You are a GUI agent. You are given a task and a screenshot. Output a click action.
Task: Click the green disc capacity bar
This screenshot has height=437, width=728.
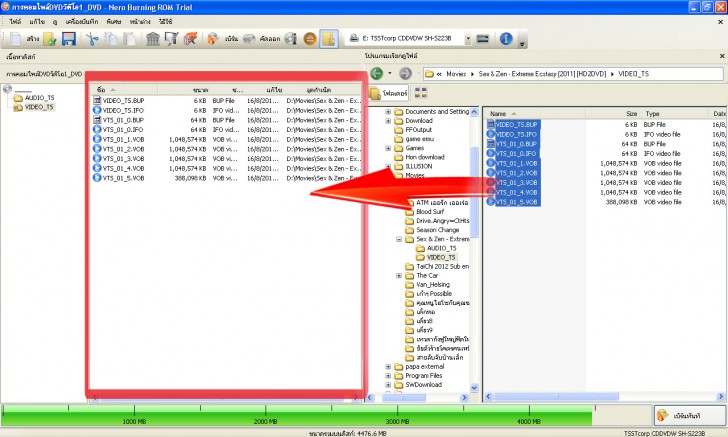[297, 415]
